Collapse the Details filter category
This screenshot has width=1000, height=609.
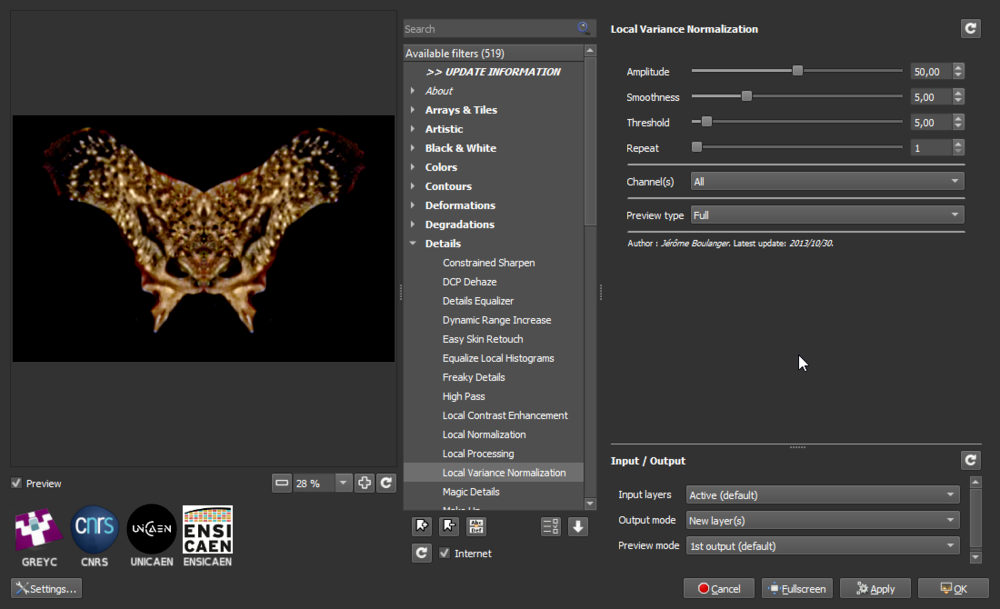[x=412, y=243]
